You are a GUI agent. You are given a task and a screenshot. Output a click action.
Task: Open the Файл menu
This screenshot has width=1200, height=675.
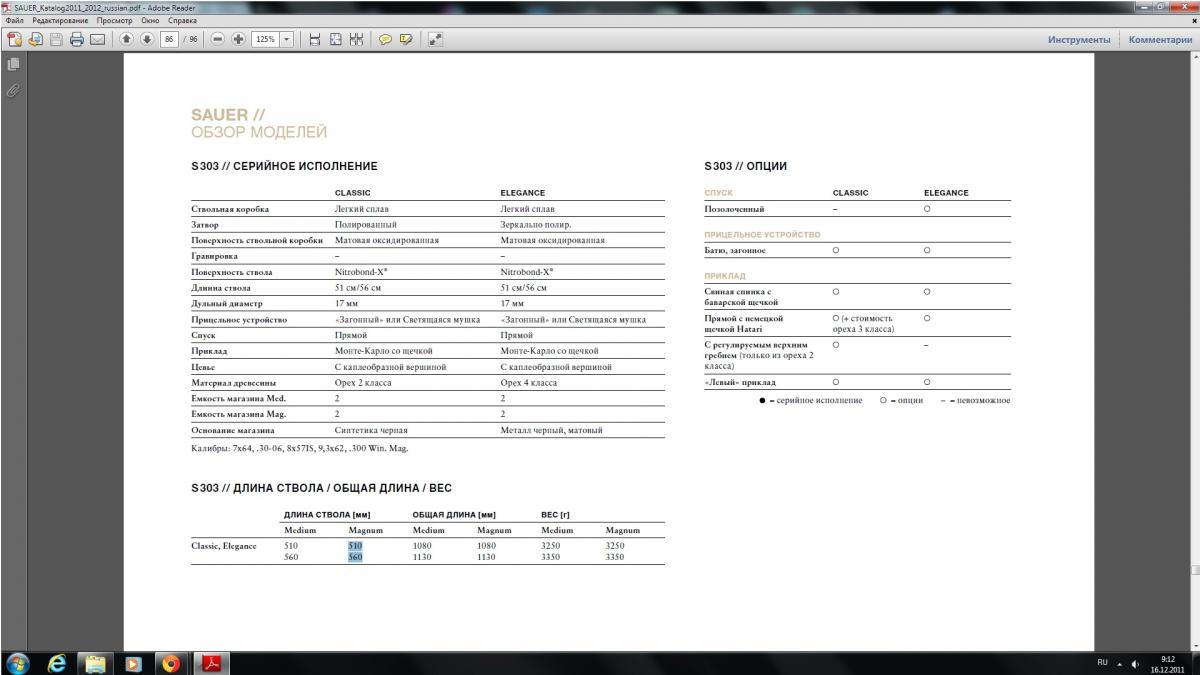tap(13, 20)
